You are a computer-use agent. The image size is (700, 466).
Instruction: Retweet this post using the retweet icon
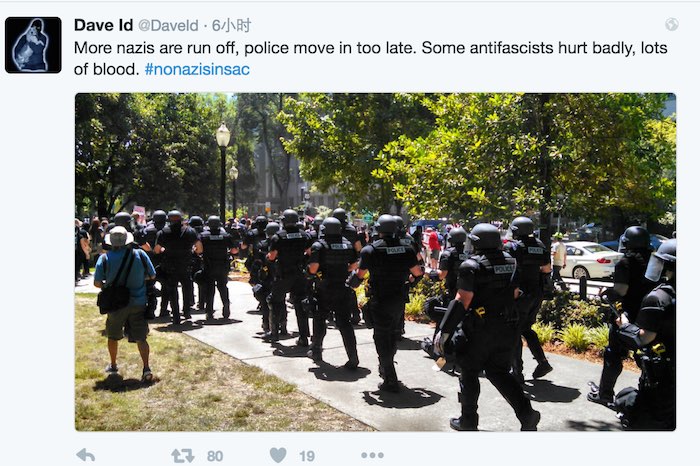click(183, 455)
